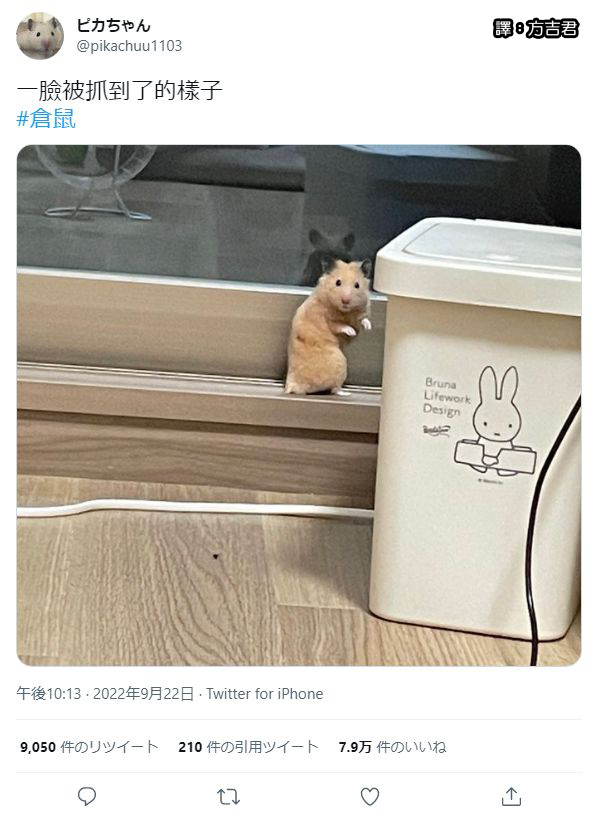Screen dimensions: 598x820
Task: Open Twitter for iPhone source label
Action: [x=264, y=694]
